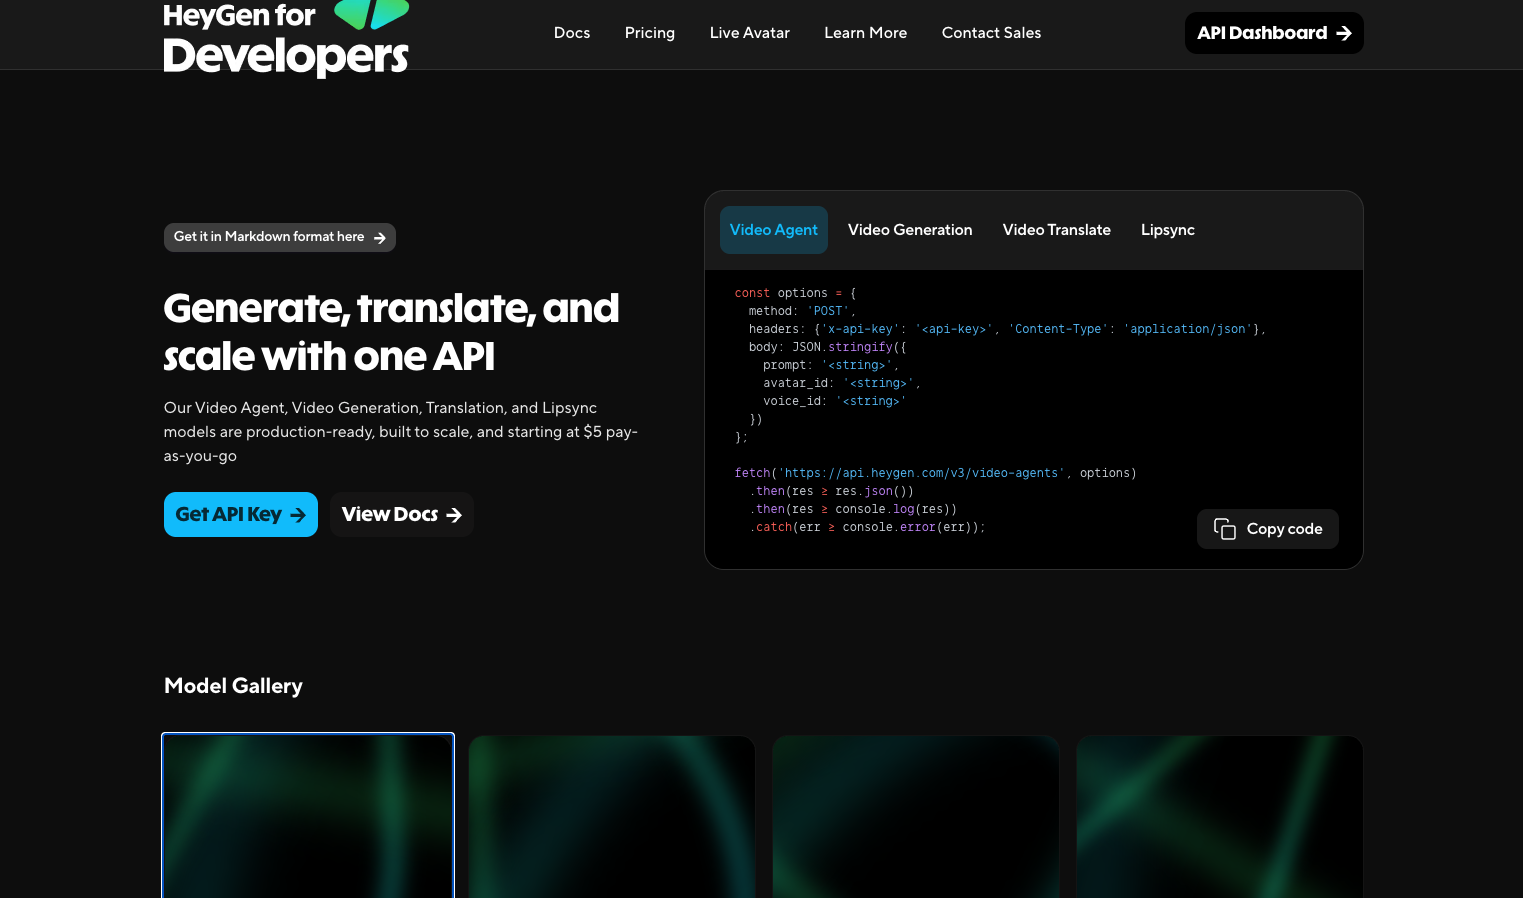Keep the Video Agent tab active
Image resolution: width=1523 pixels, height=898 pixels.
coord(773,230)
